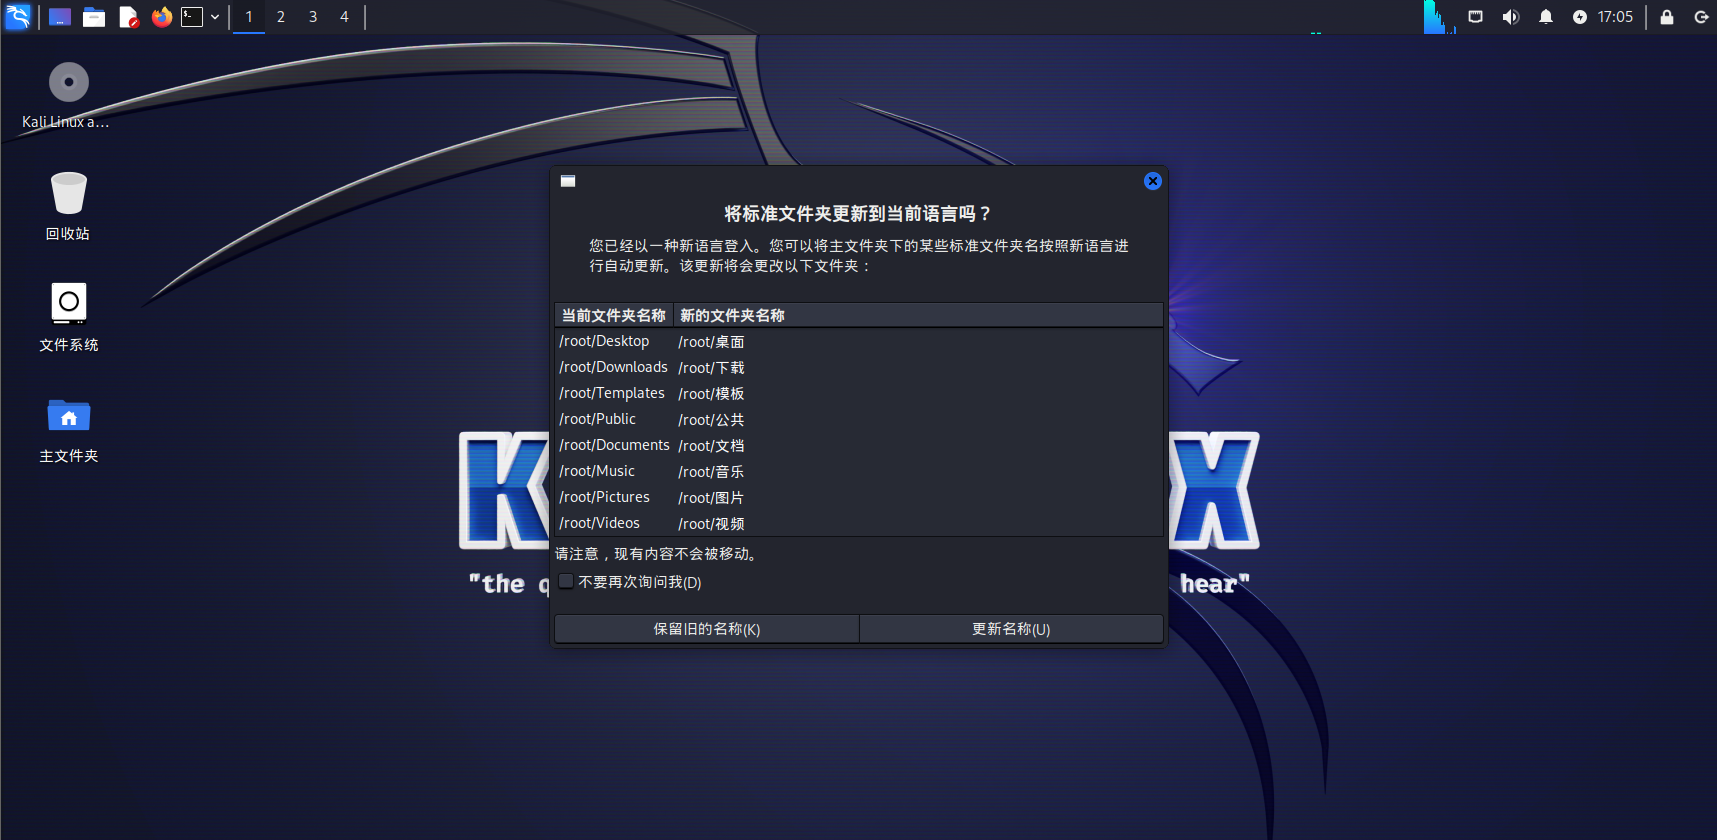Click the show desktop panel icon
Viewport: 1717px width, 840px height.
point(60,17)
